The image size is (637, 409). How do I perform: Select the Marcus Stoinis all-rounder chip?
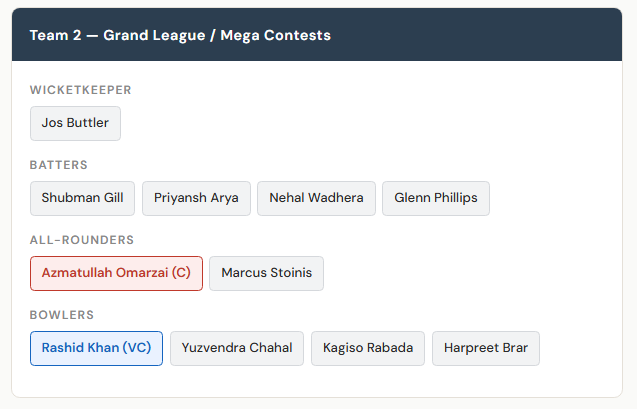pos(266,273)
